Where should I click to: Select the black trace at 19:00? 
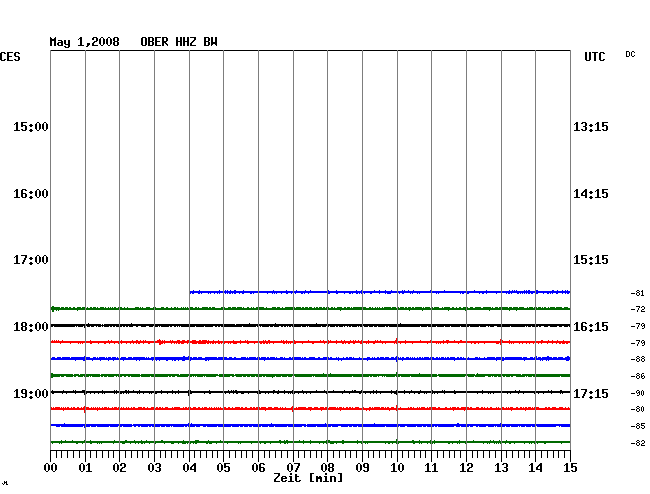click(x=310, y=392)
